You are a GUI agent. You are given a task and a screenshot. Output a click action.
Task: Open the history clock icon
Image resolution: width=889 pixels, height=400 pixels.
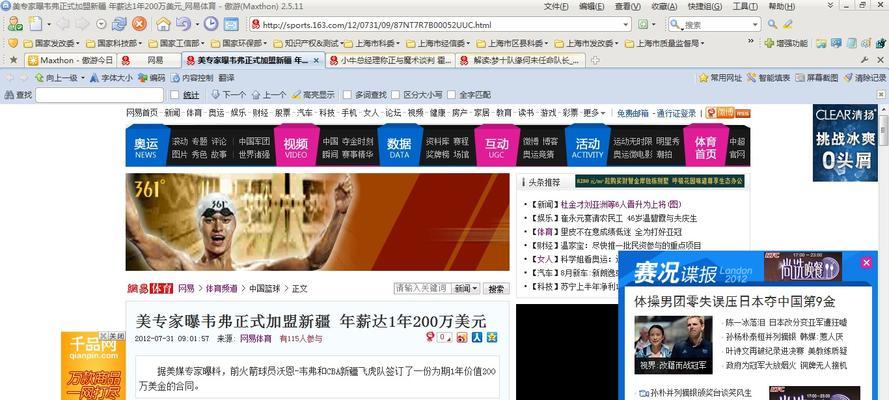211,24
